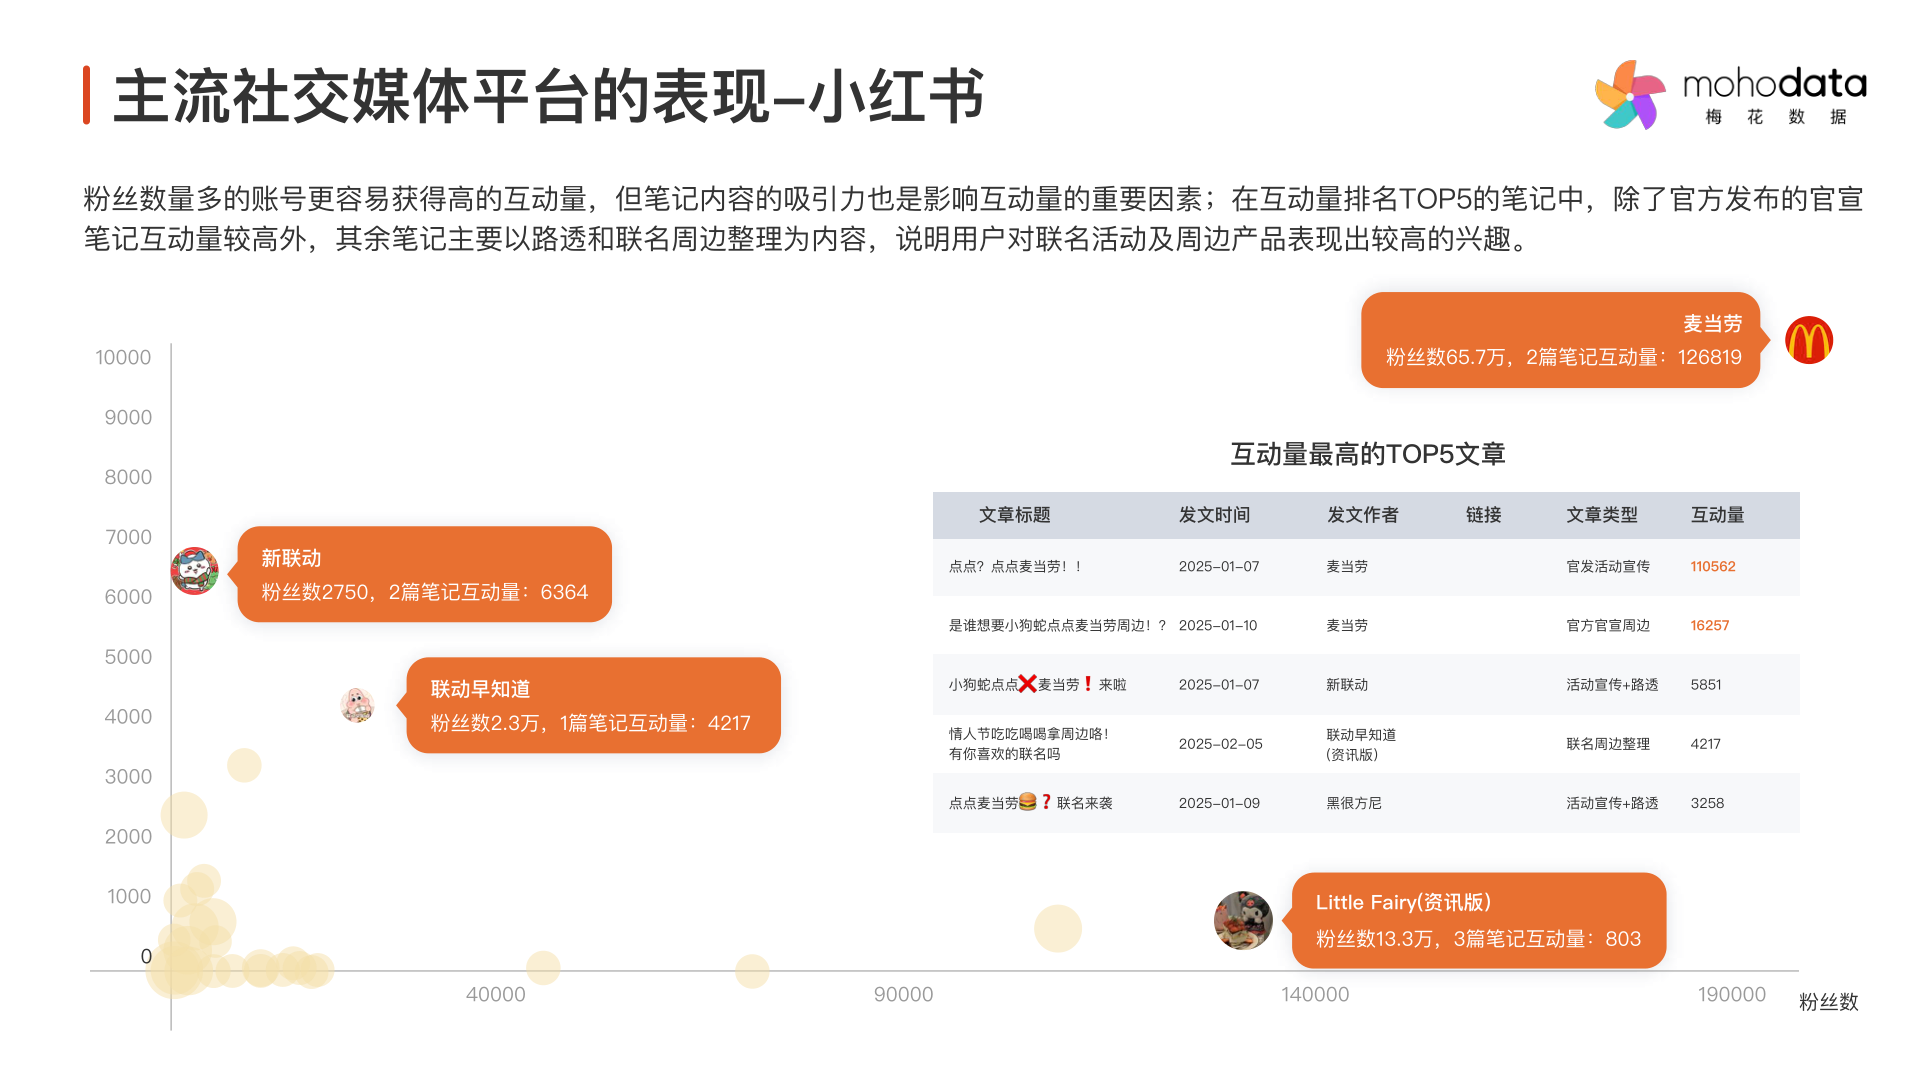Screen dimensions: 1920x1080
Task: Click the title 是谁想要小狗蛇点点麦当劳周边
Action: (1057, 625)
